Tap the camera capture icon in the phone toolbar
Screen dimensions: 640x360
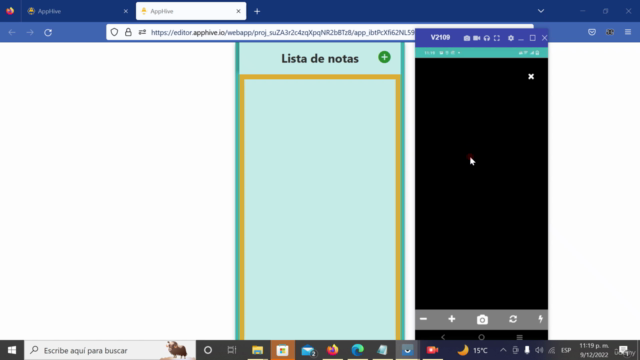tap(482, 320)
